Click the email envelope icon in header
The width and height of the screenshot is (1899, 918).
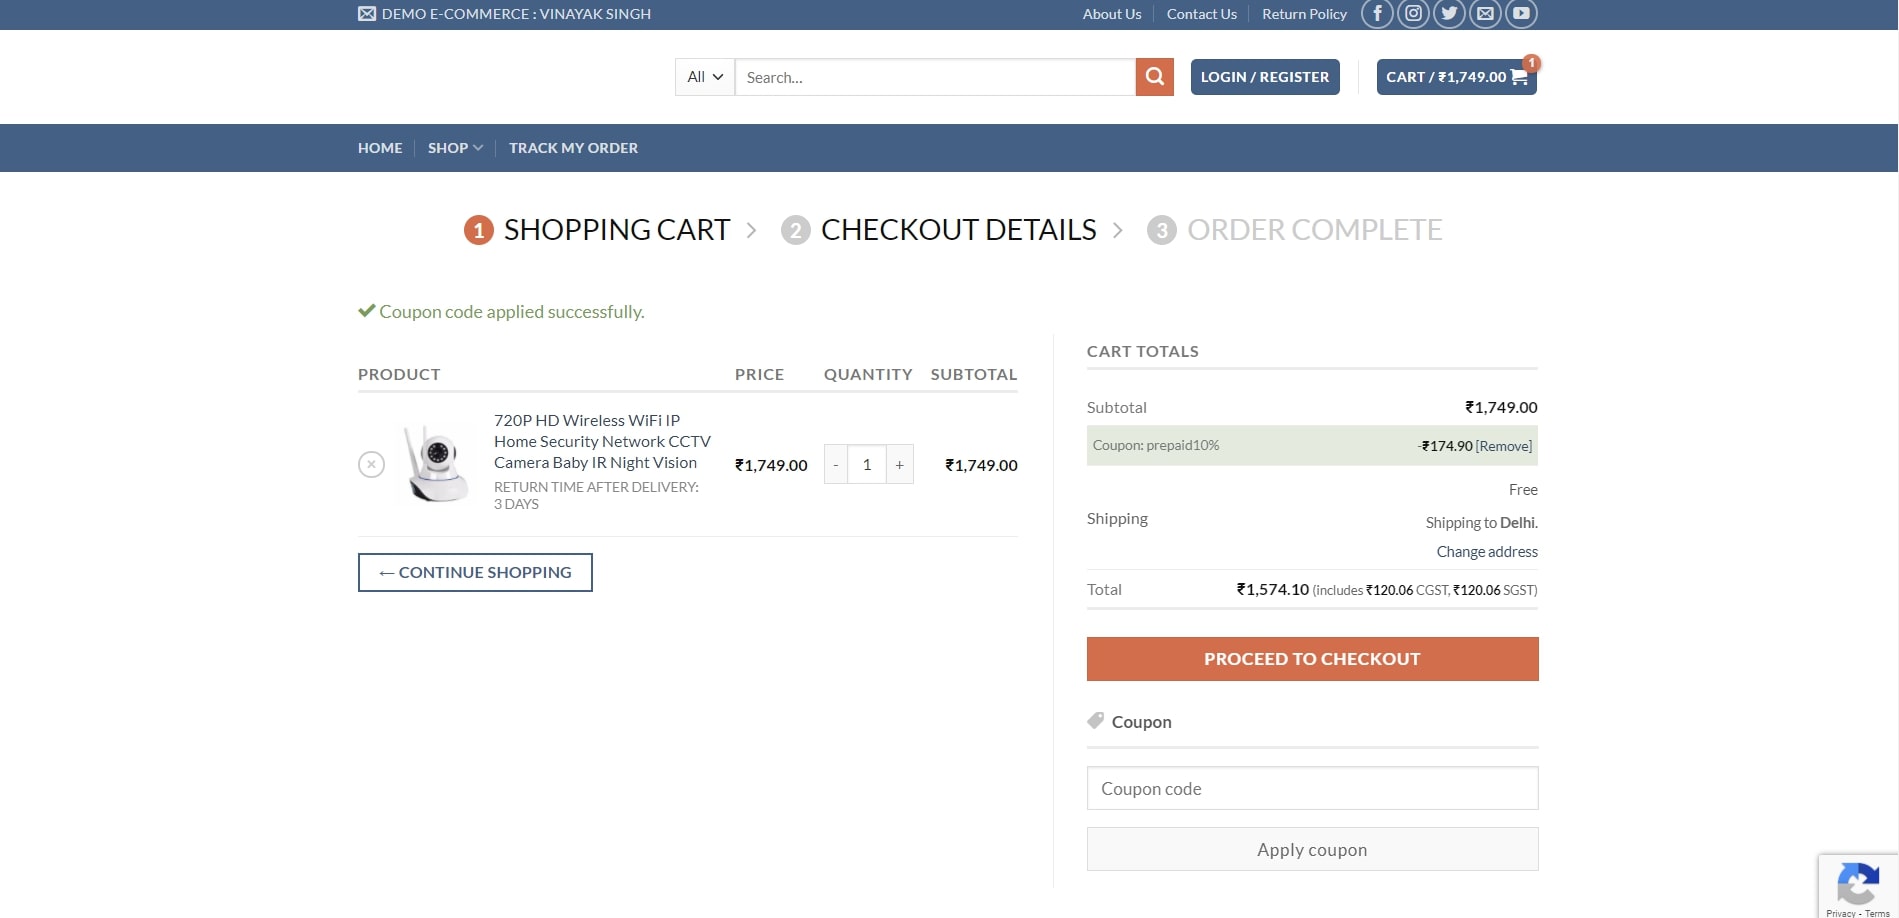point(1485,14)
